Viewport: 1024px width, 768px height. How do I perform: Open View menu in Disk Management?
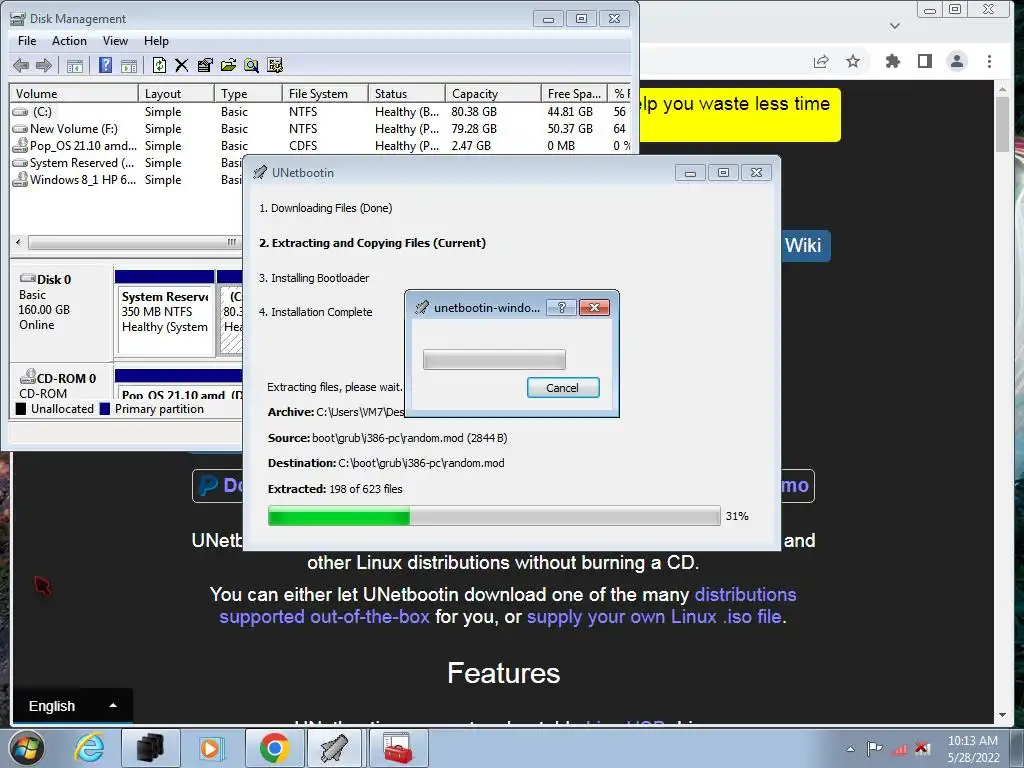point(115,40)
